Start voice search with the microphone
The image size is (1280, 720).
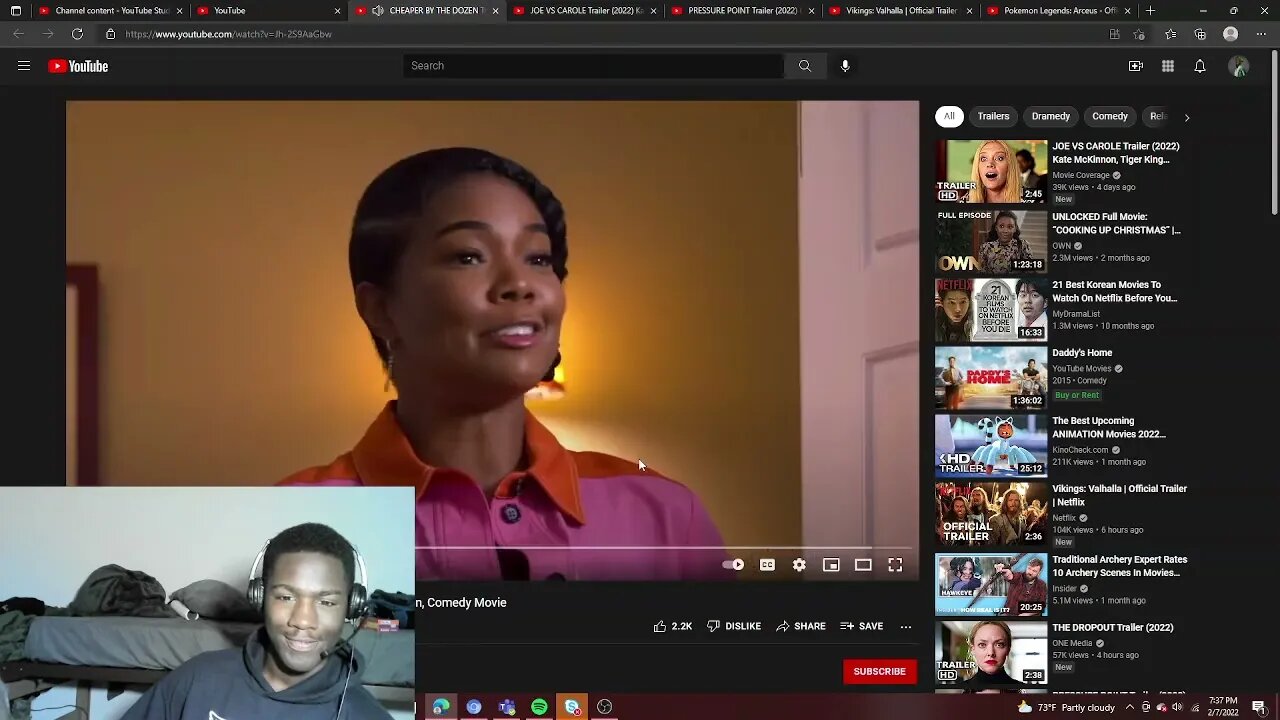pos(845,66)
